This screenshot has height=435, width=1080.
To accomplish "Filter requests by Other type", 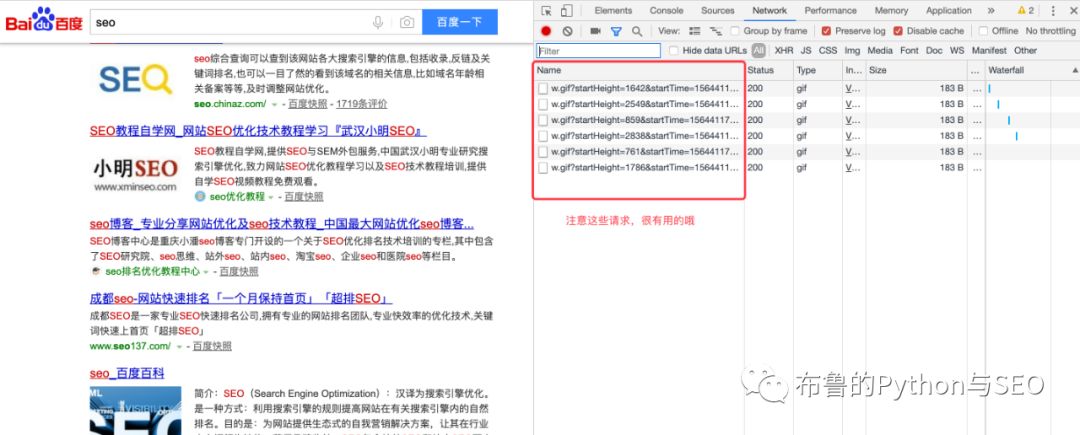I will (x=1025, y=50).
